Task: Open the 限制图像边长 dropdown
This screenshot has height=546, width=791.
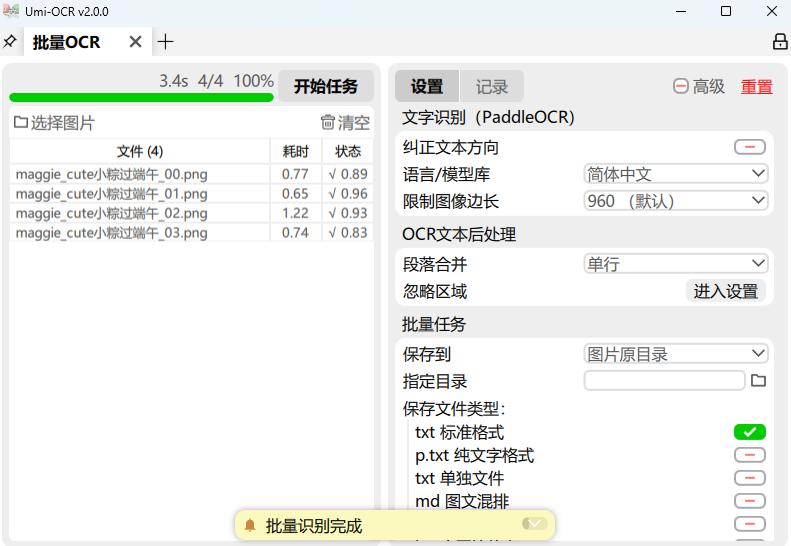Action: [676, 201]
